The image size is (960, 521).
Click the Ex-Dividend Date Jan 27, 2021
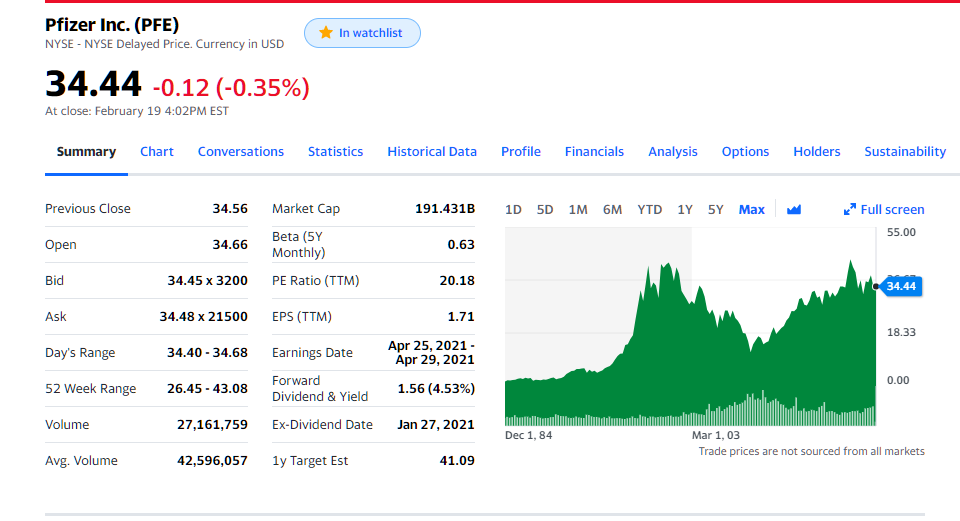point(436,424)
